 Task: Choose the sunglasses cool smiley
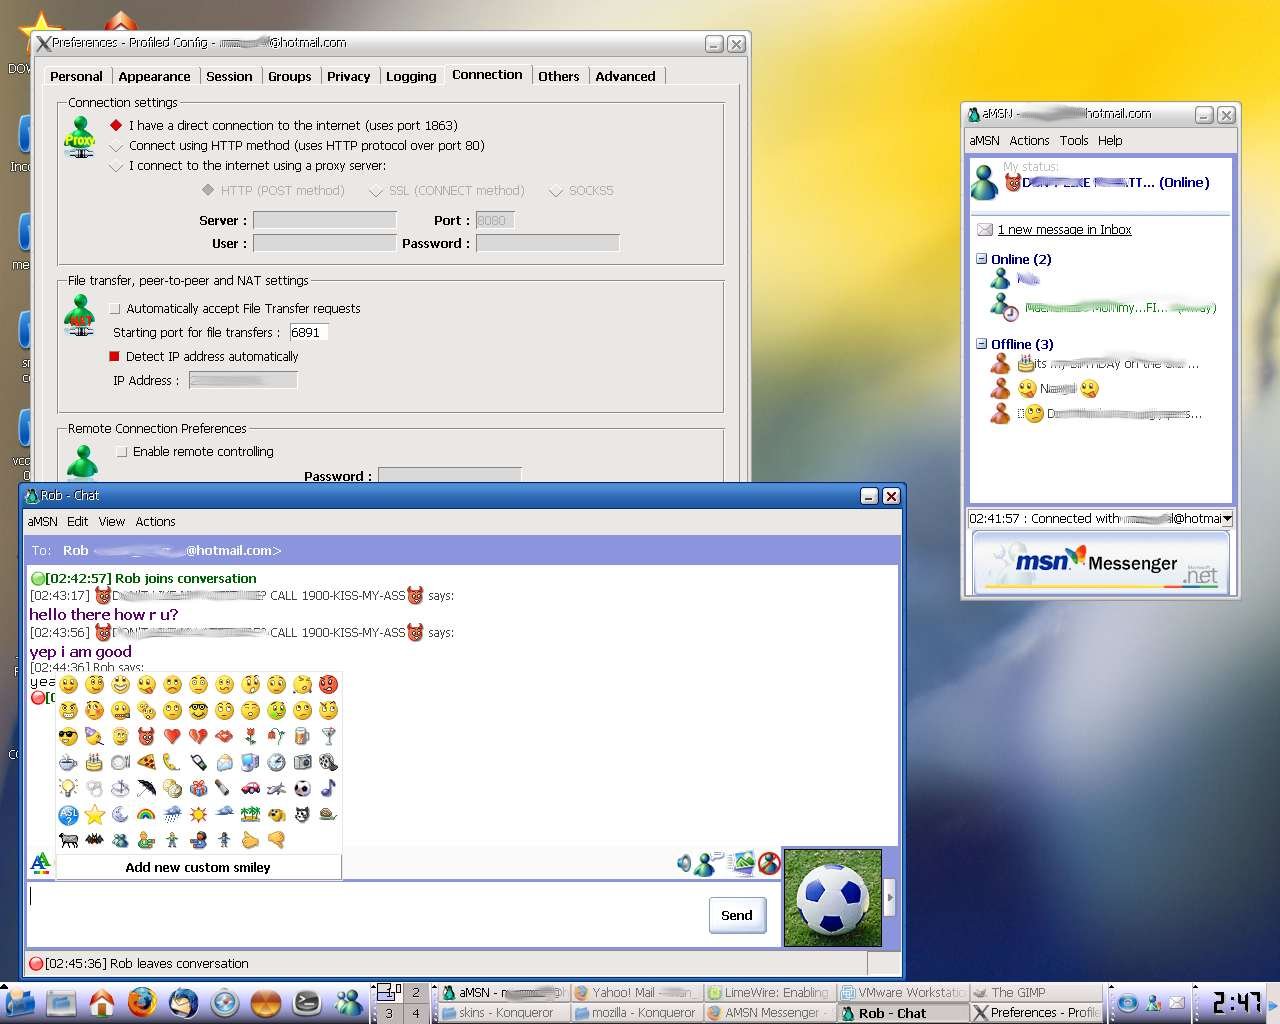pos(68,737)
